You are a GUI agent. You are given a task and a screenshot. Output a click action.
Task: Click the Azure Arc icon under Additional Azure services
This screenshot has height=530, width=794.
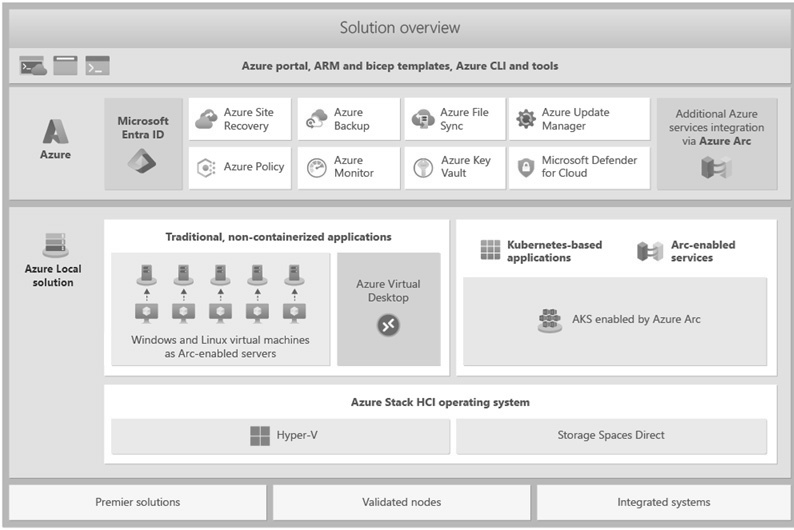(717, 167)
